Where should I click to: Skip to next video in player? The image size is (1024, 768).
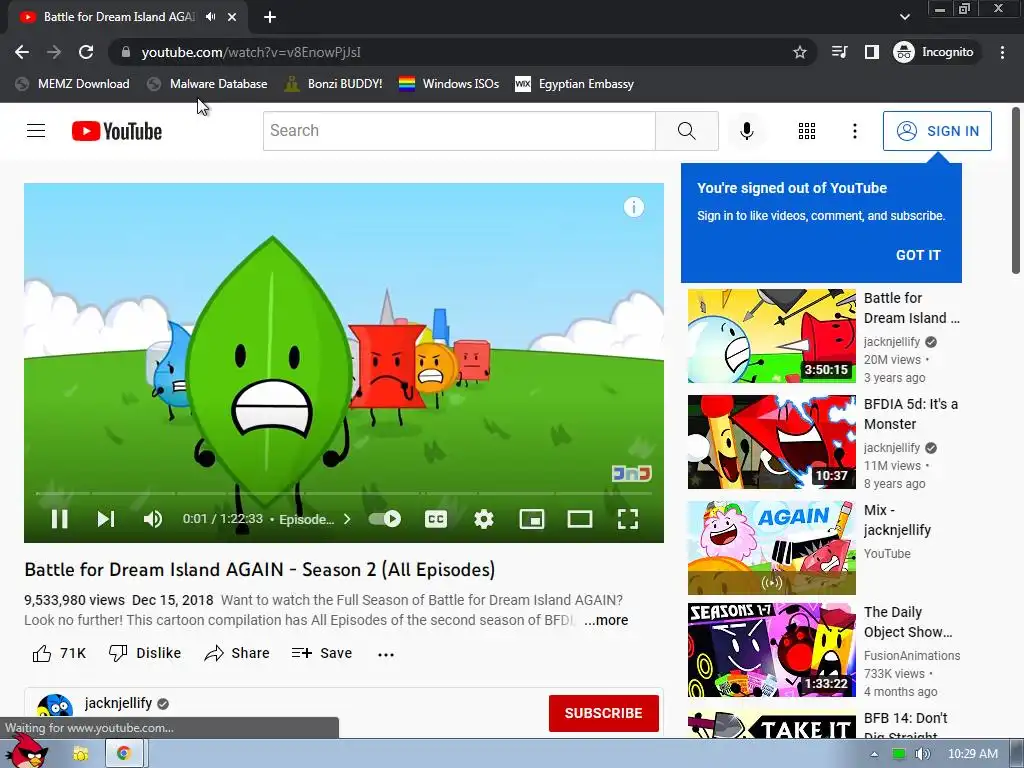(106, 519)
